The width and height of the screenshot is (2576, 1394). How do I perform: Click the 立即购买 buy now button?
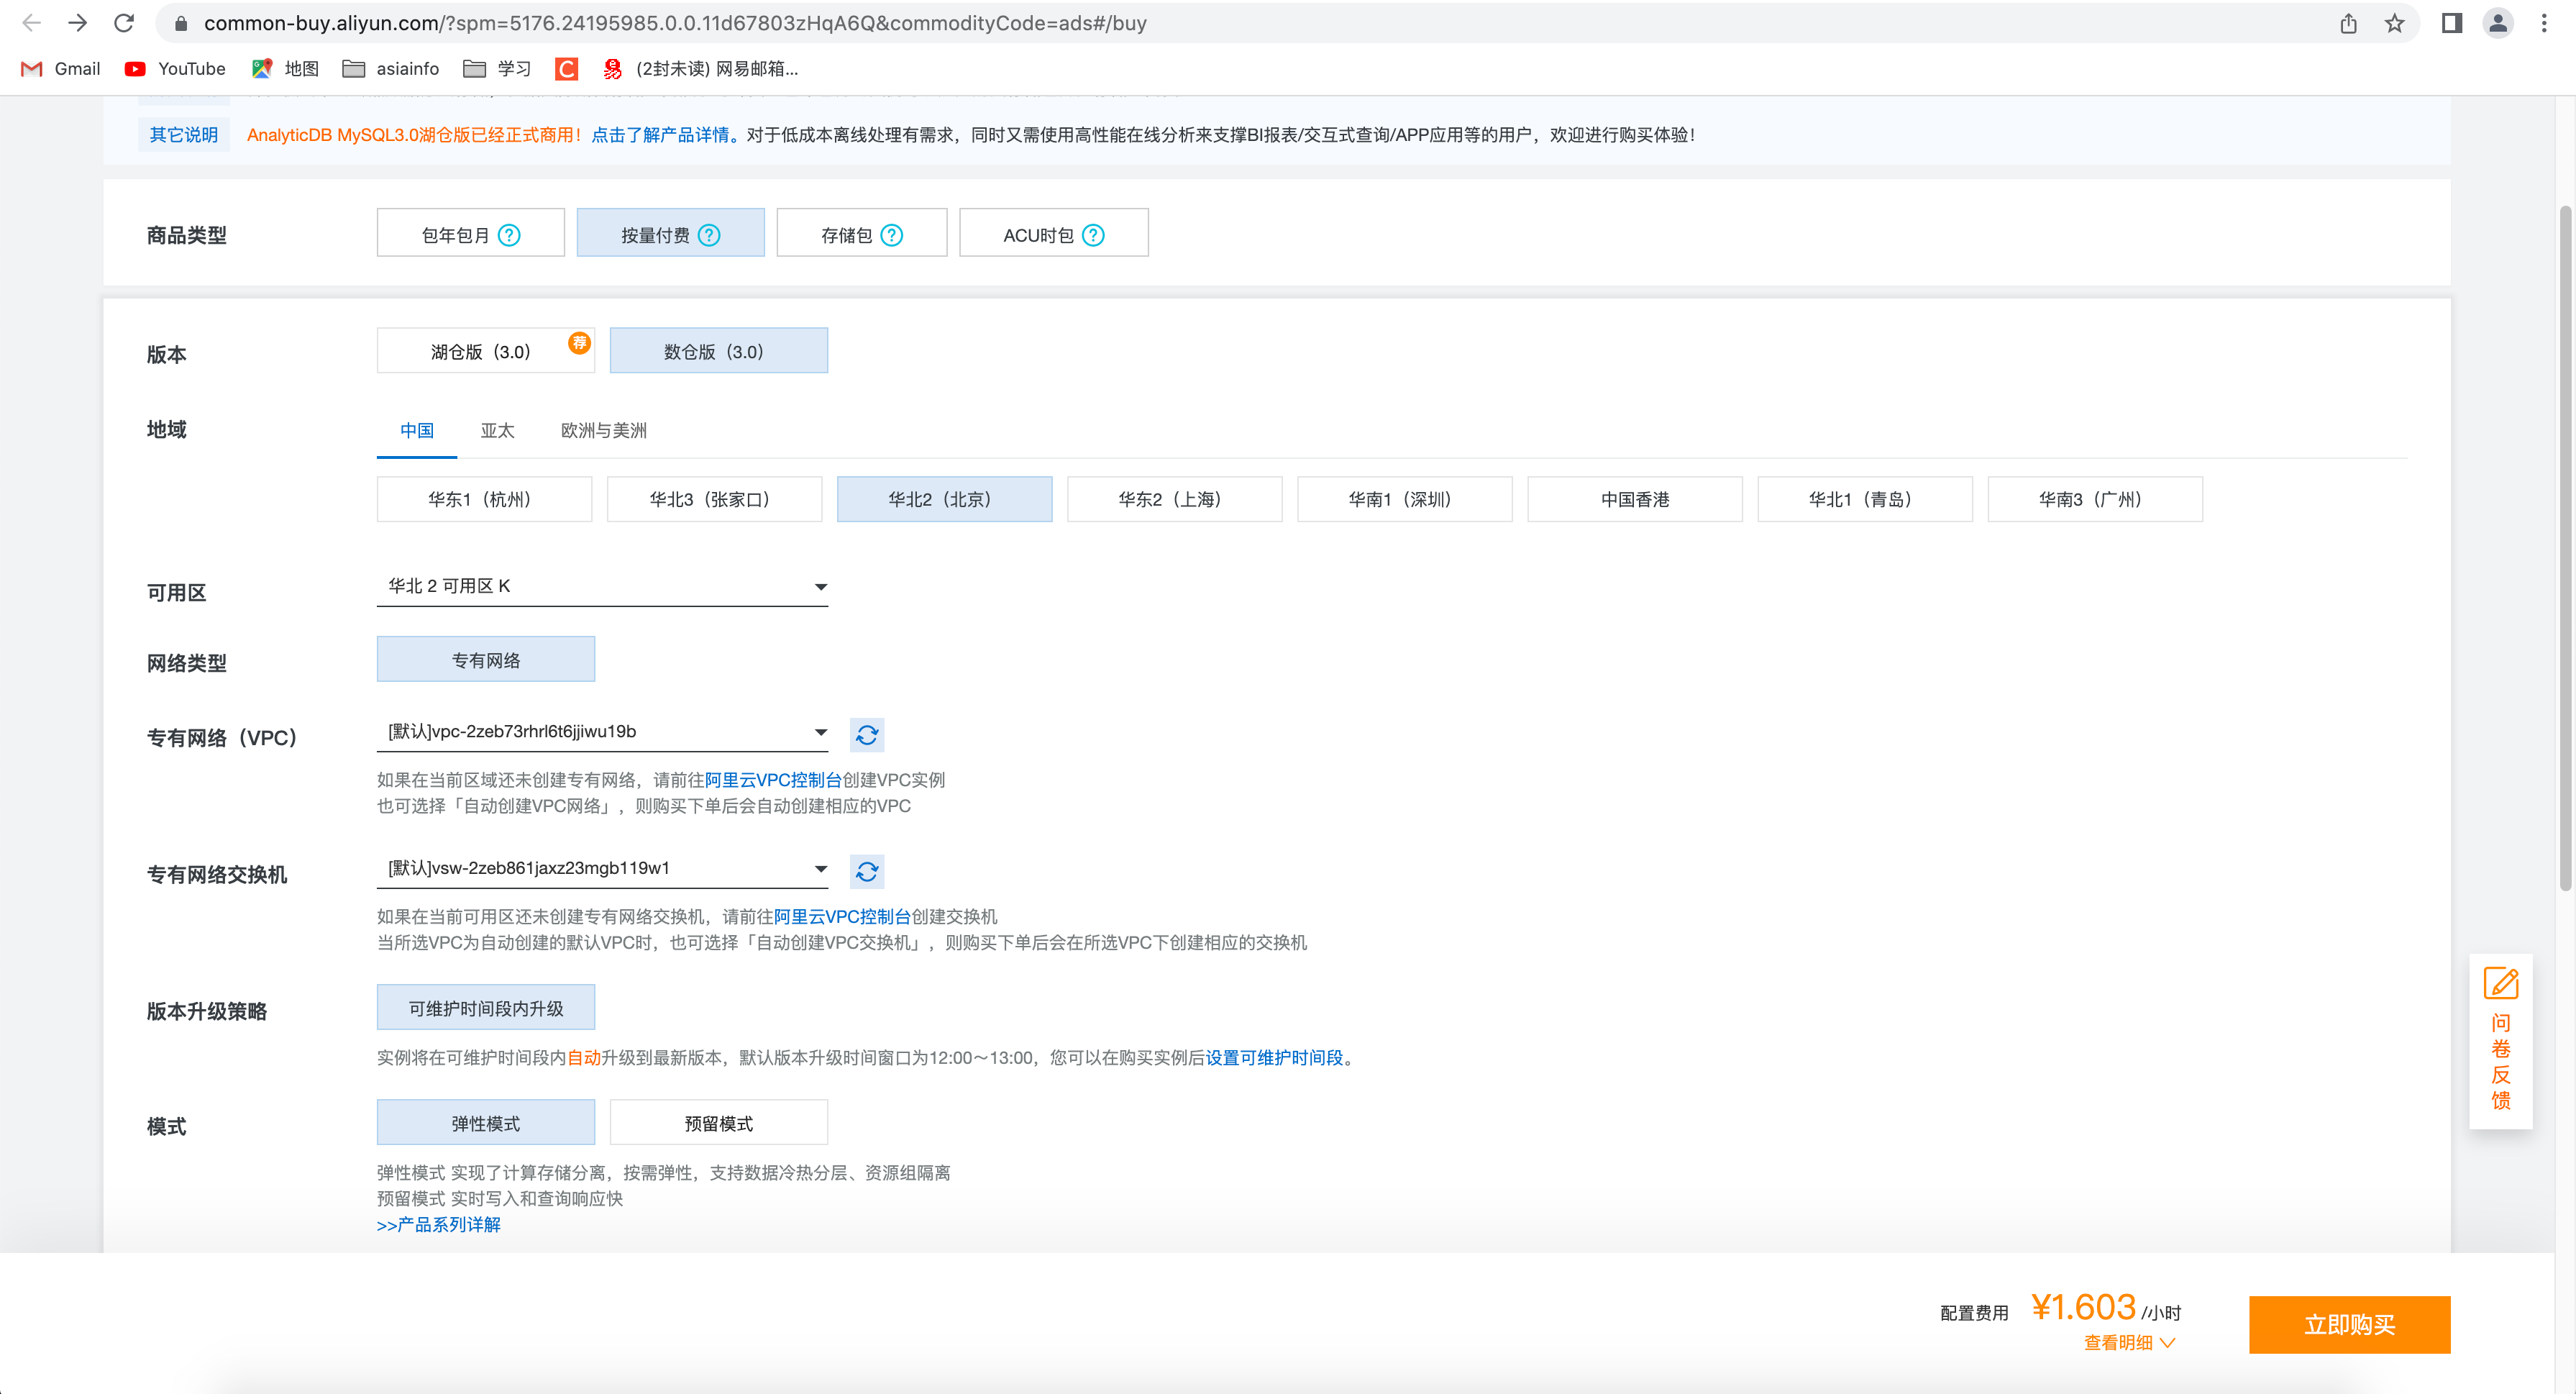pyautogui.click(x=2350, y=1326)
